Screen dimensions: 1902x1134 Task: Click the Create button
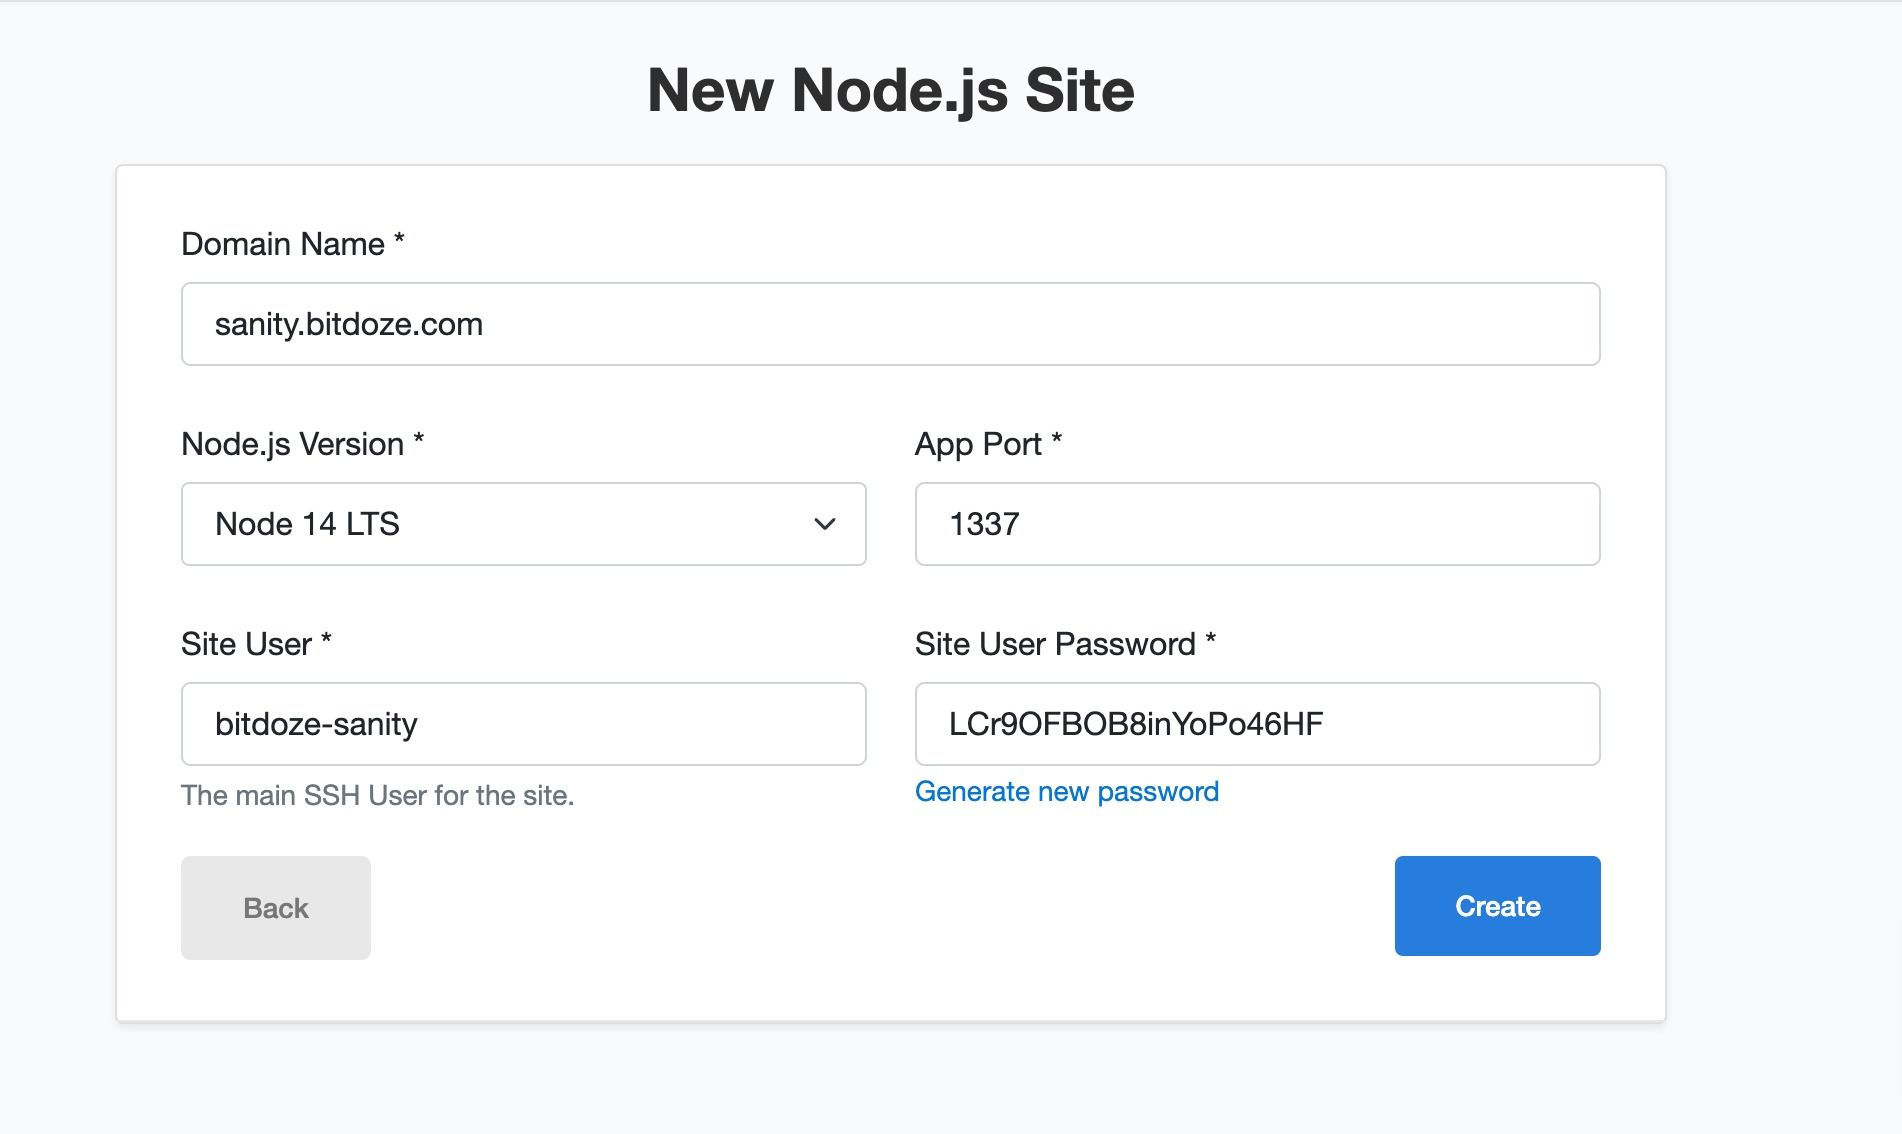tap(1496, 906)
